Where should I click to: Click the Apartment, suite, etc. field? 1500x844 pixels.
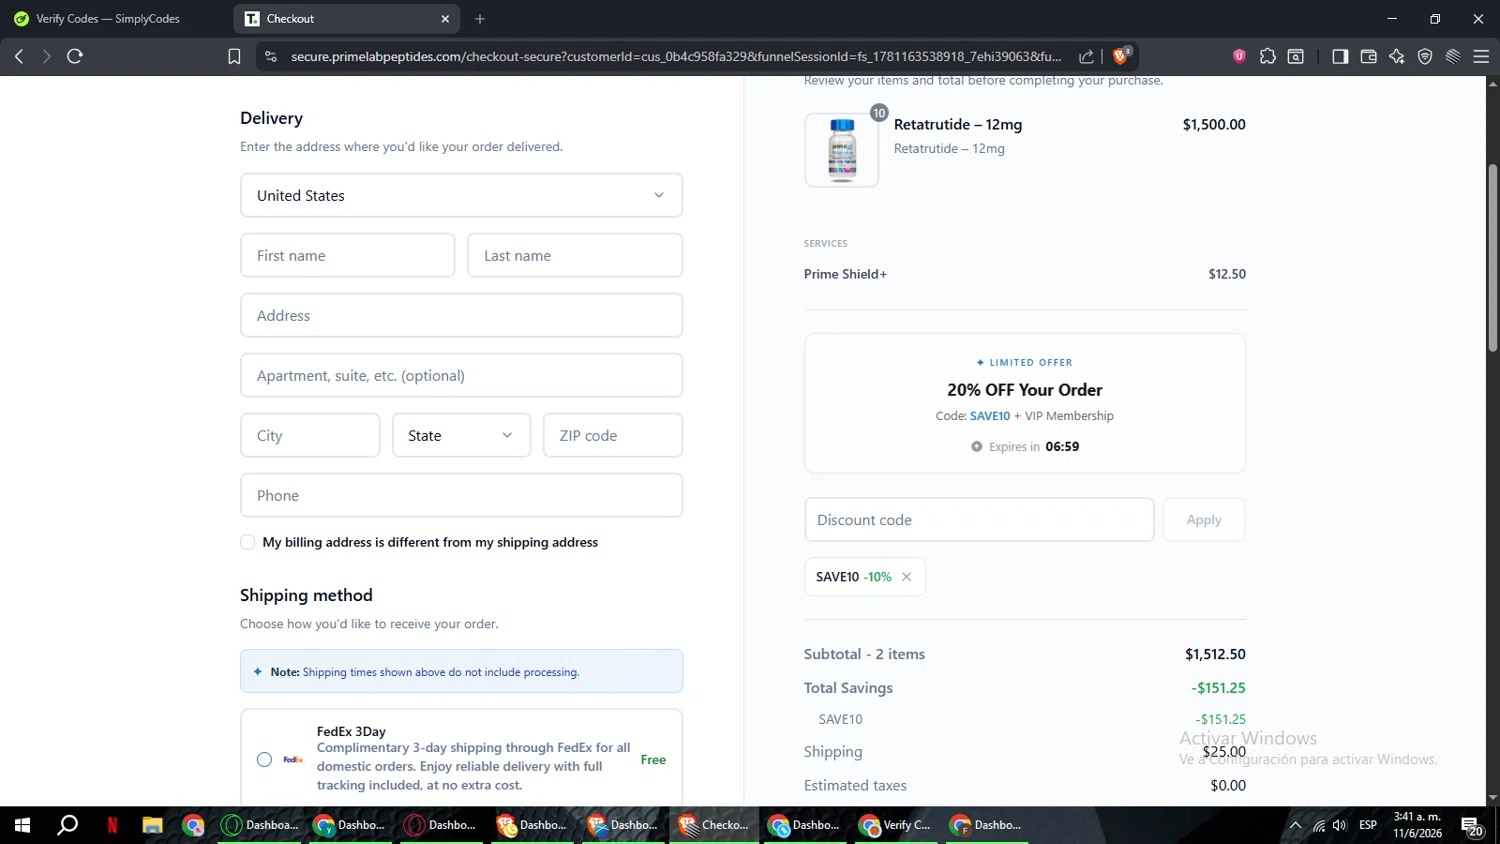pyautogui.click(x=461, y=375)
